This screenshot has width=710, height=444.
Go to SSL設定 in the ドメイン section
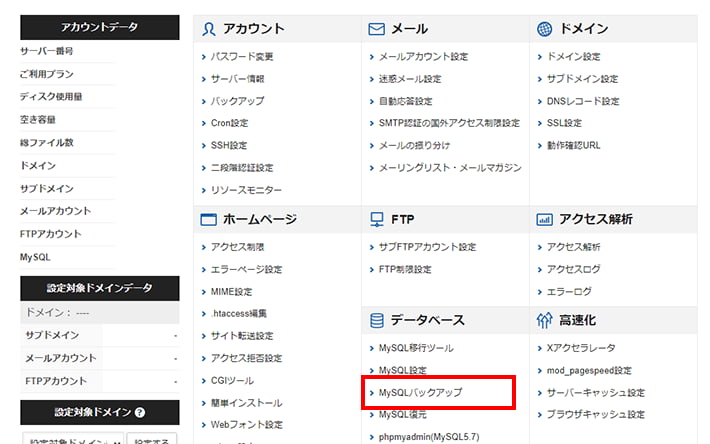click(564, 123)
